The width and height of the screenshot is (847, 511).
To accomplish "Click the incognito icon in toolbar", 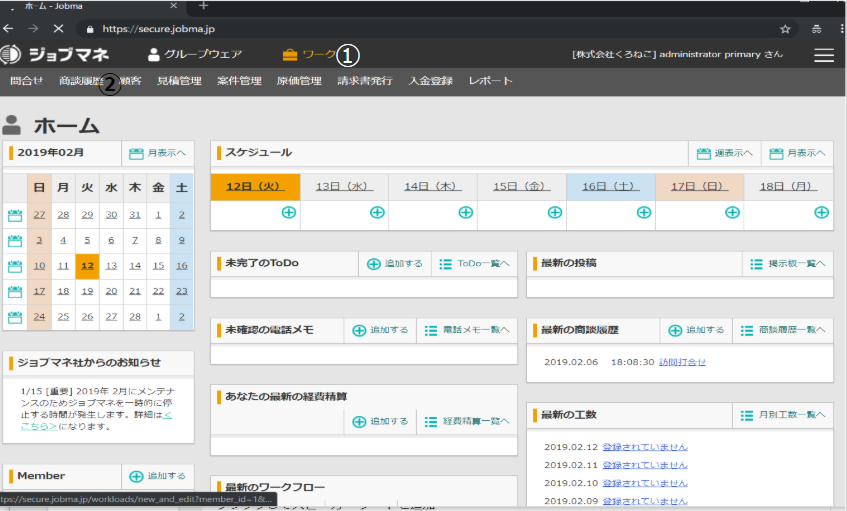I will pos(816,29).
